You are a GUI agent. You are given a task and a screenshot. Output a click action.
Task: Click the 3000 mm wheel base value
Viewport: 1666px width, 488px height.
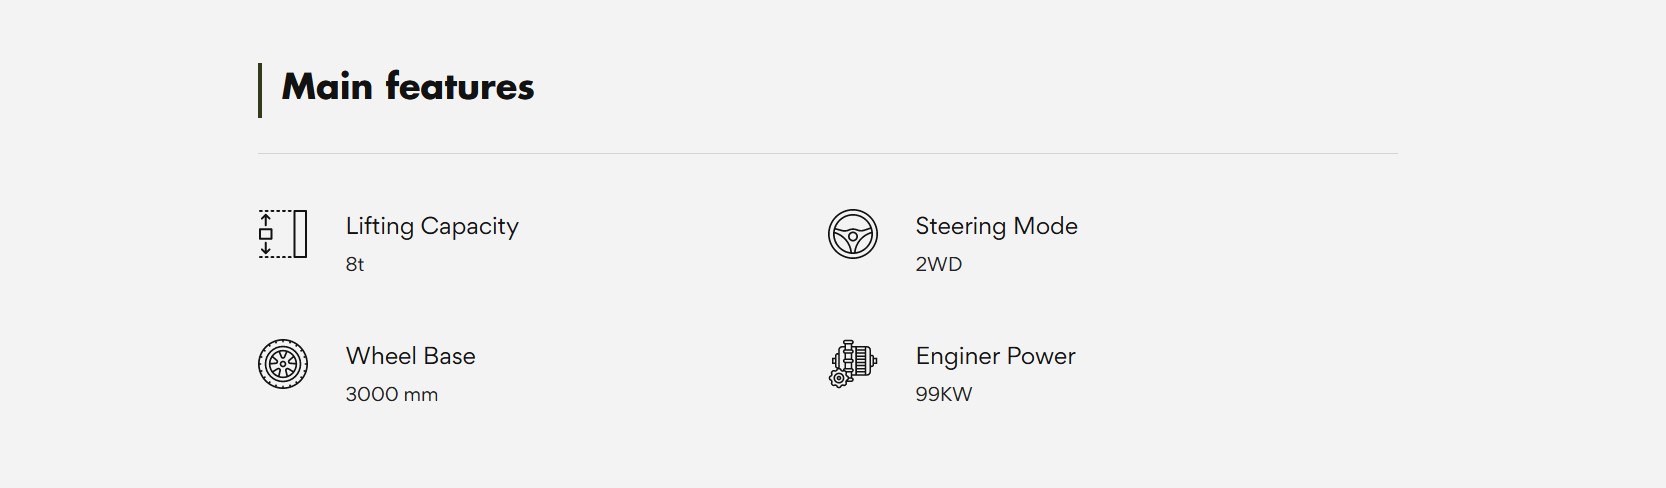[391, 394]
